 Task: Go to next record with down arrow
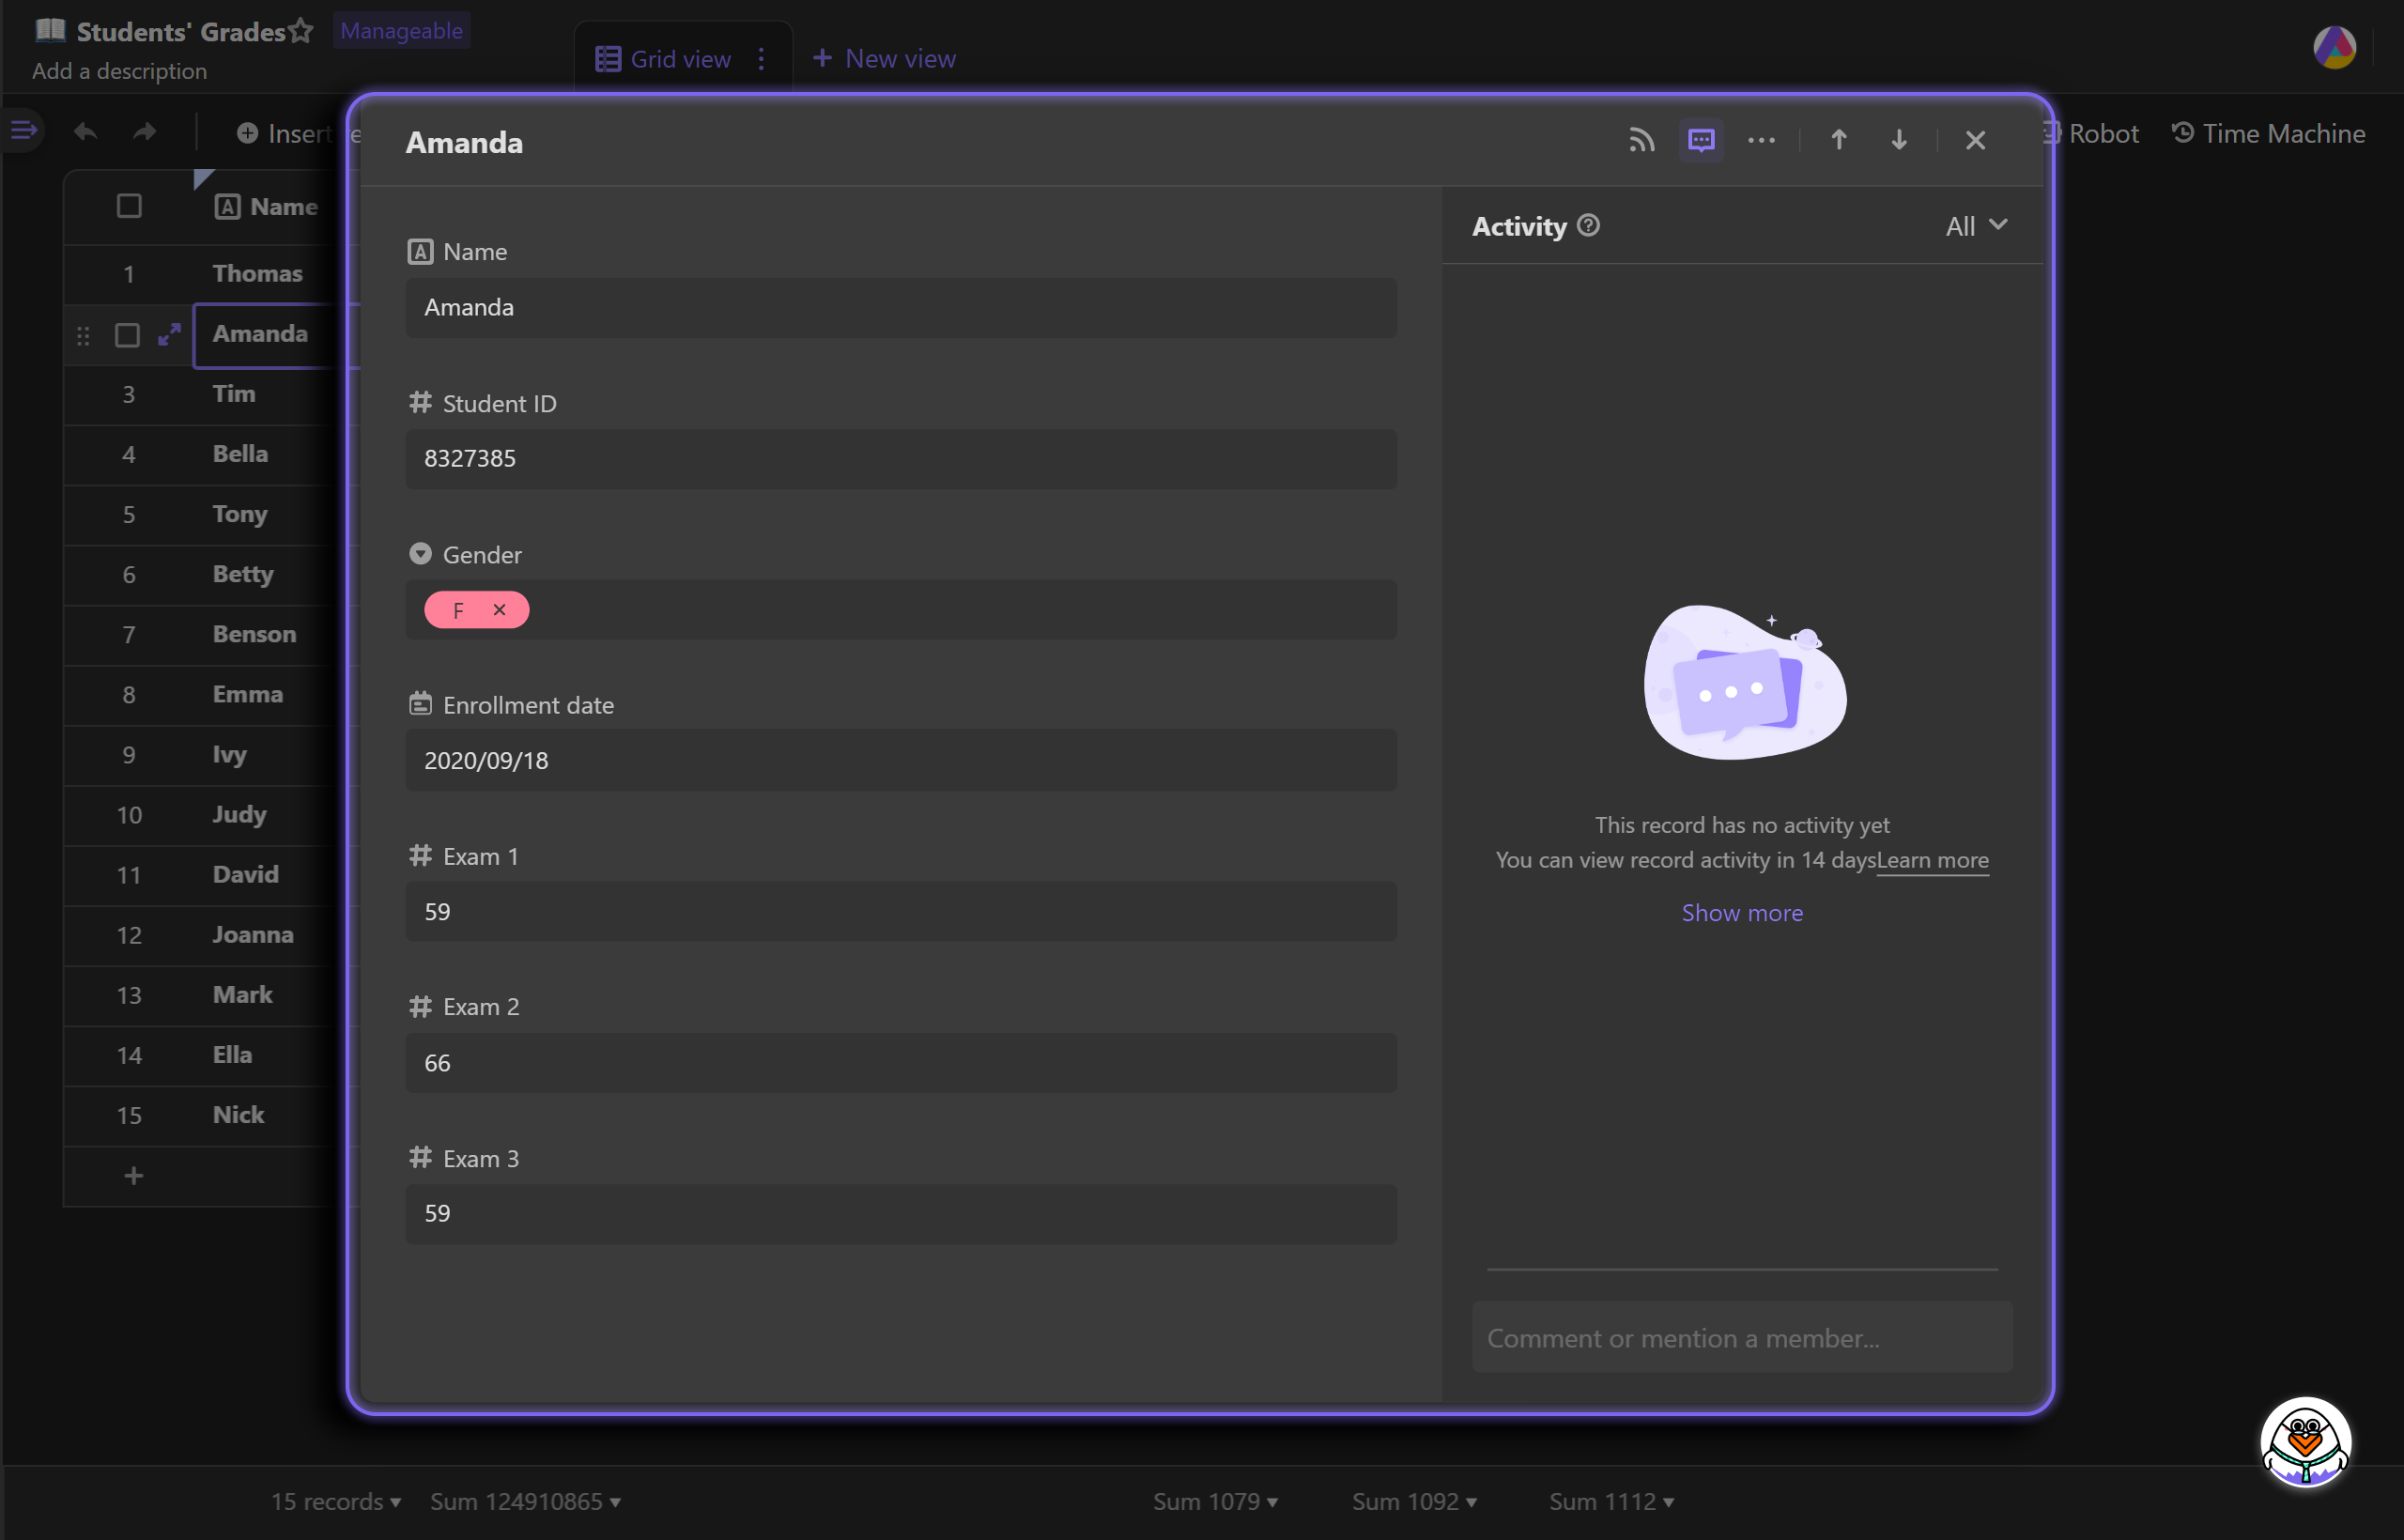(x=1898, y=140)
